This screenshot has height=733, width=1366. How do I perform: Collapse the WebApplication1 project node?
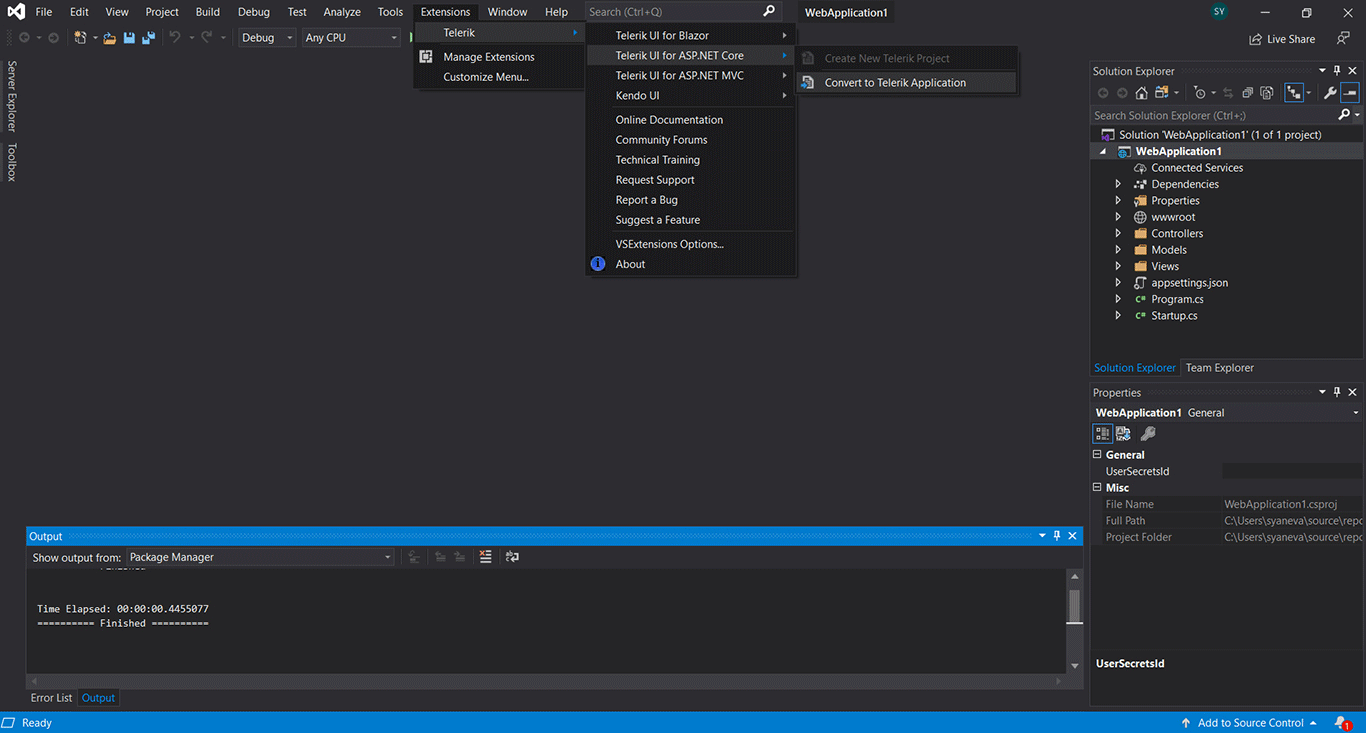point(1103,152)
